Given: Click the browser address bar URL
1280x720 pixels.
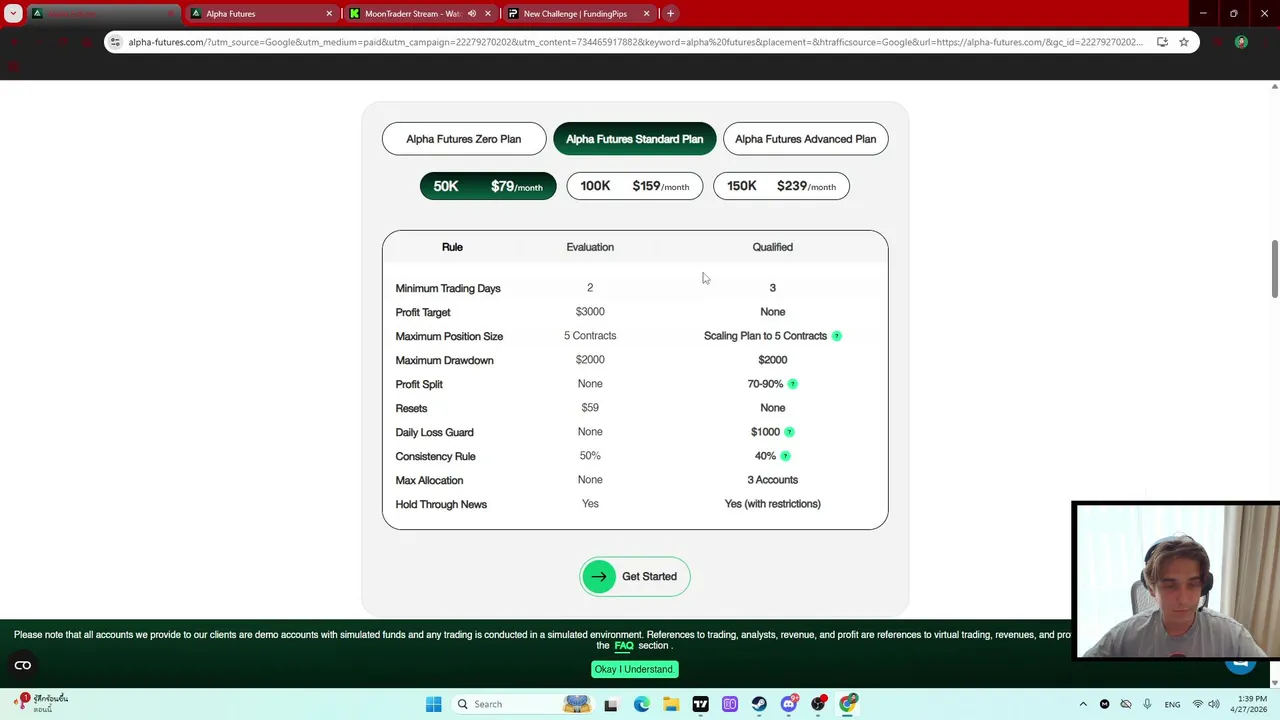Looking at the screenshot, I should point(635,42).
